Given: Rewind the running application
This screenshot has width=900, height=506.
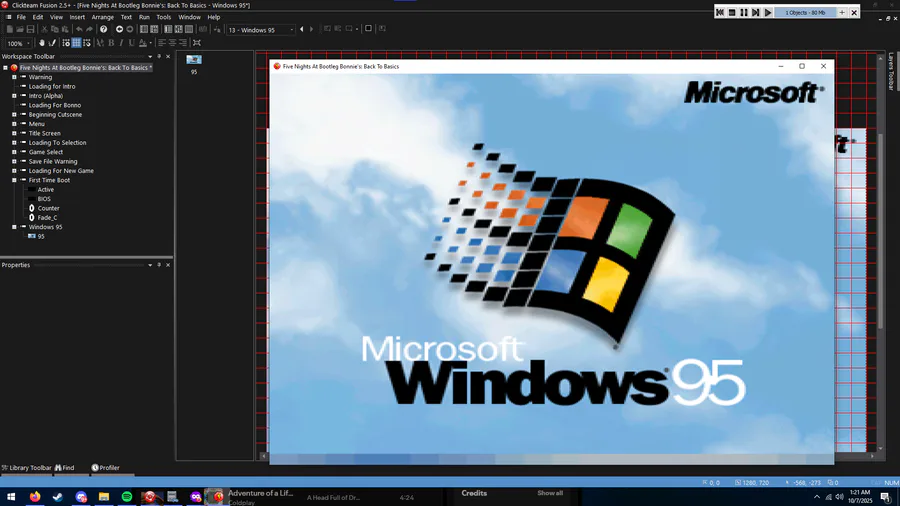Looking at the screenshot, I should pos(720,13).
